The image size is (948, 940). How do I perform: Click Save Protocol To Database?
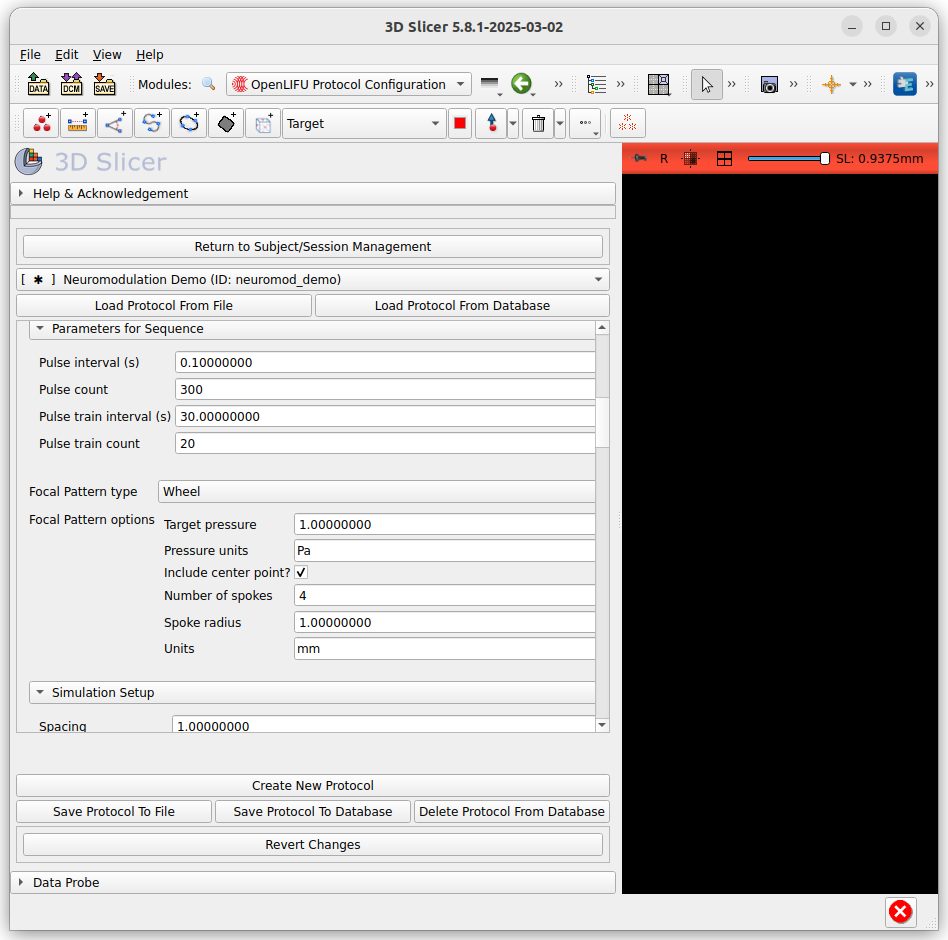(x=313, y=811)
